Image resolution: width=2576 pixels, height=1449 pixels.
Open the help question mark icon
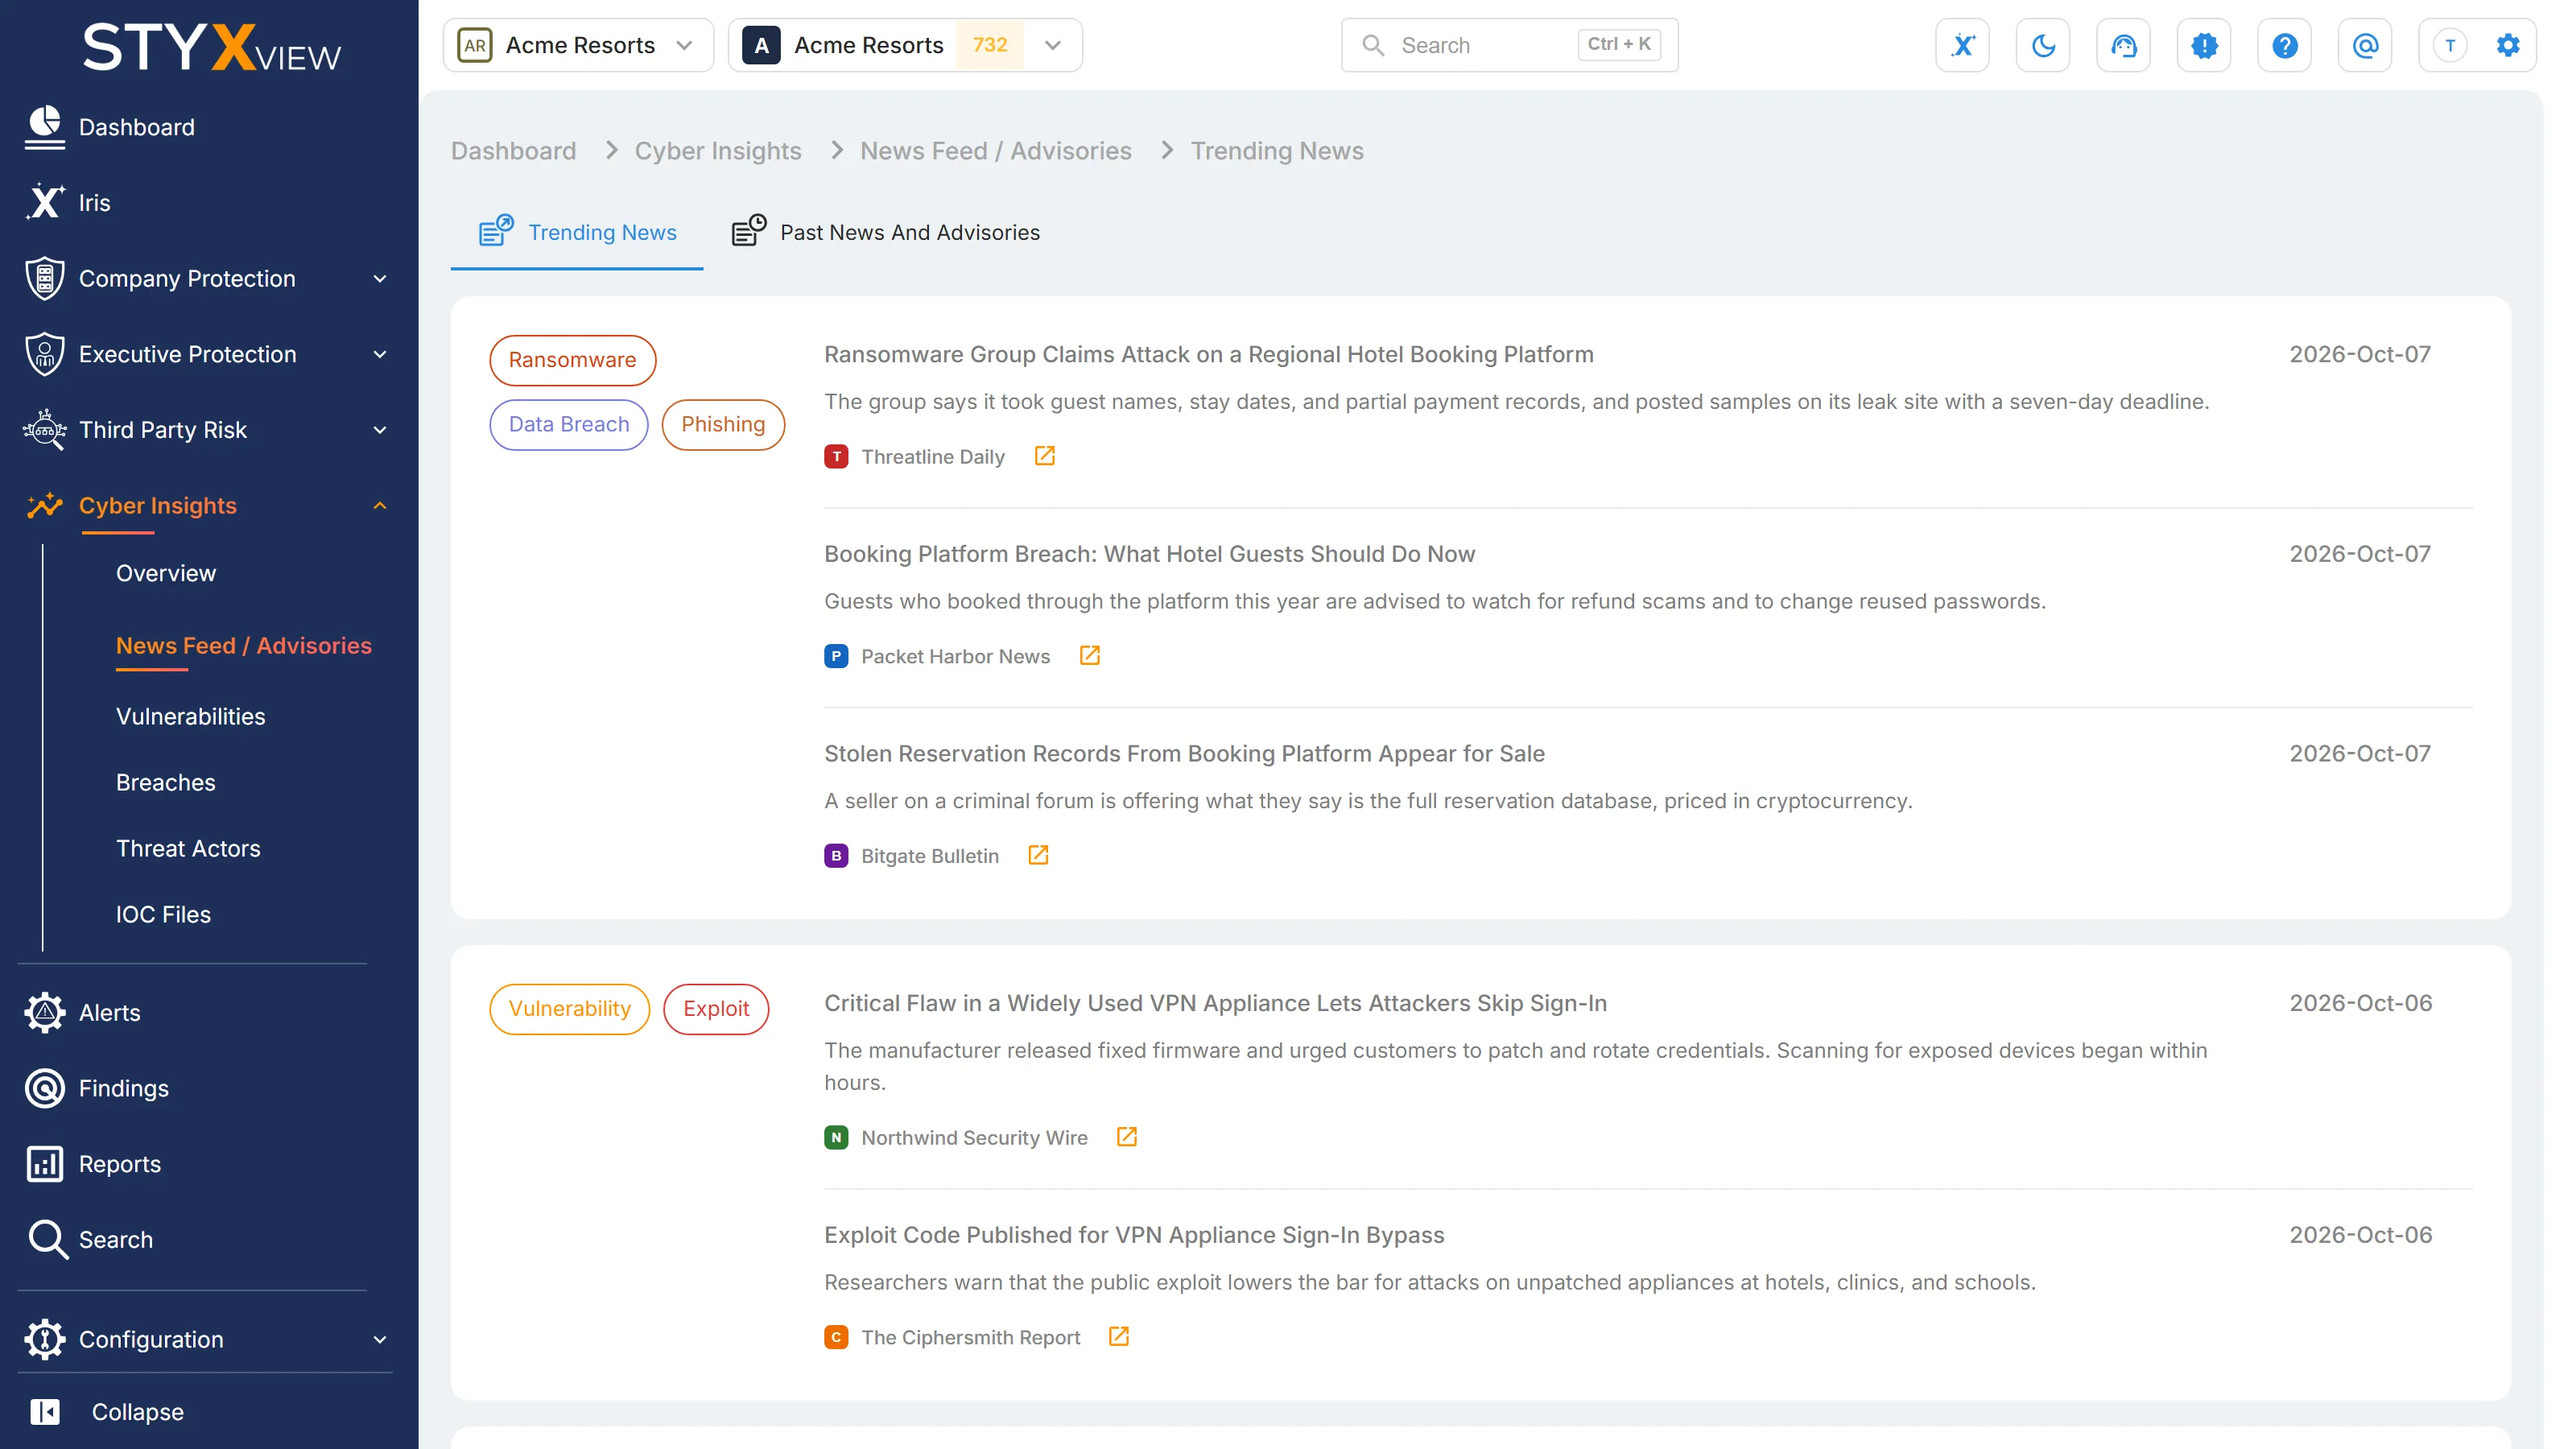point(2284,45)
